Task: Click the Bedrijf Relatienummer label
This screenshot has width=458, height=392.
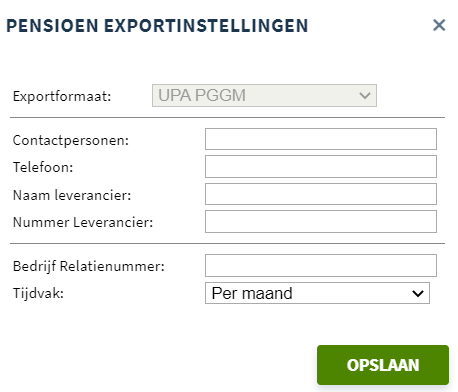Action: pyautogui.click(x=89, y=266)
